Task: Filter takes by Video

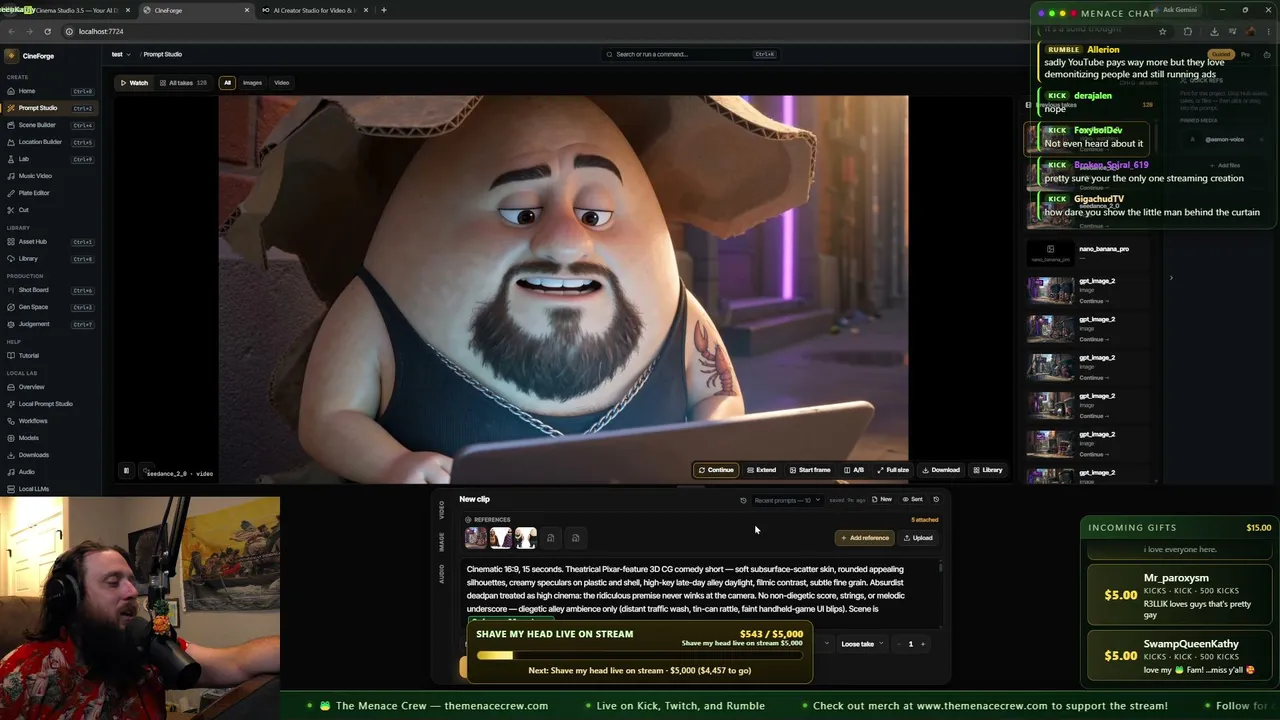Action: coord(282,83)
